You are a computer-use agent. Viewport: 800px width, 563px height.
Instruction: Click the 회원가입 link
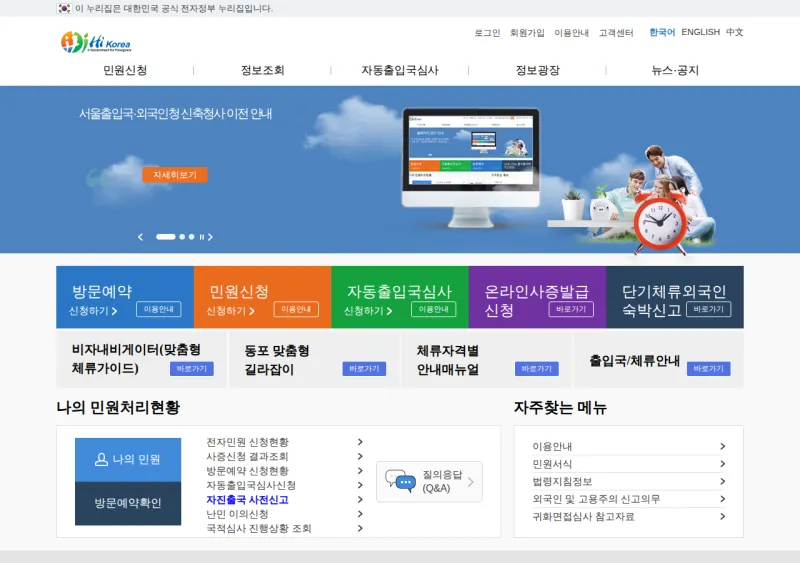[527, 33]
